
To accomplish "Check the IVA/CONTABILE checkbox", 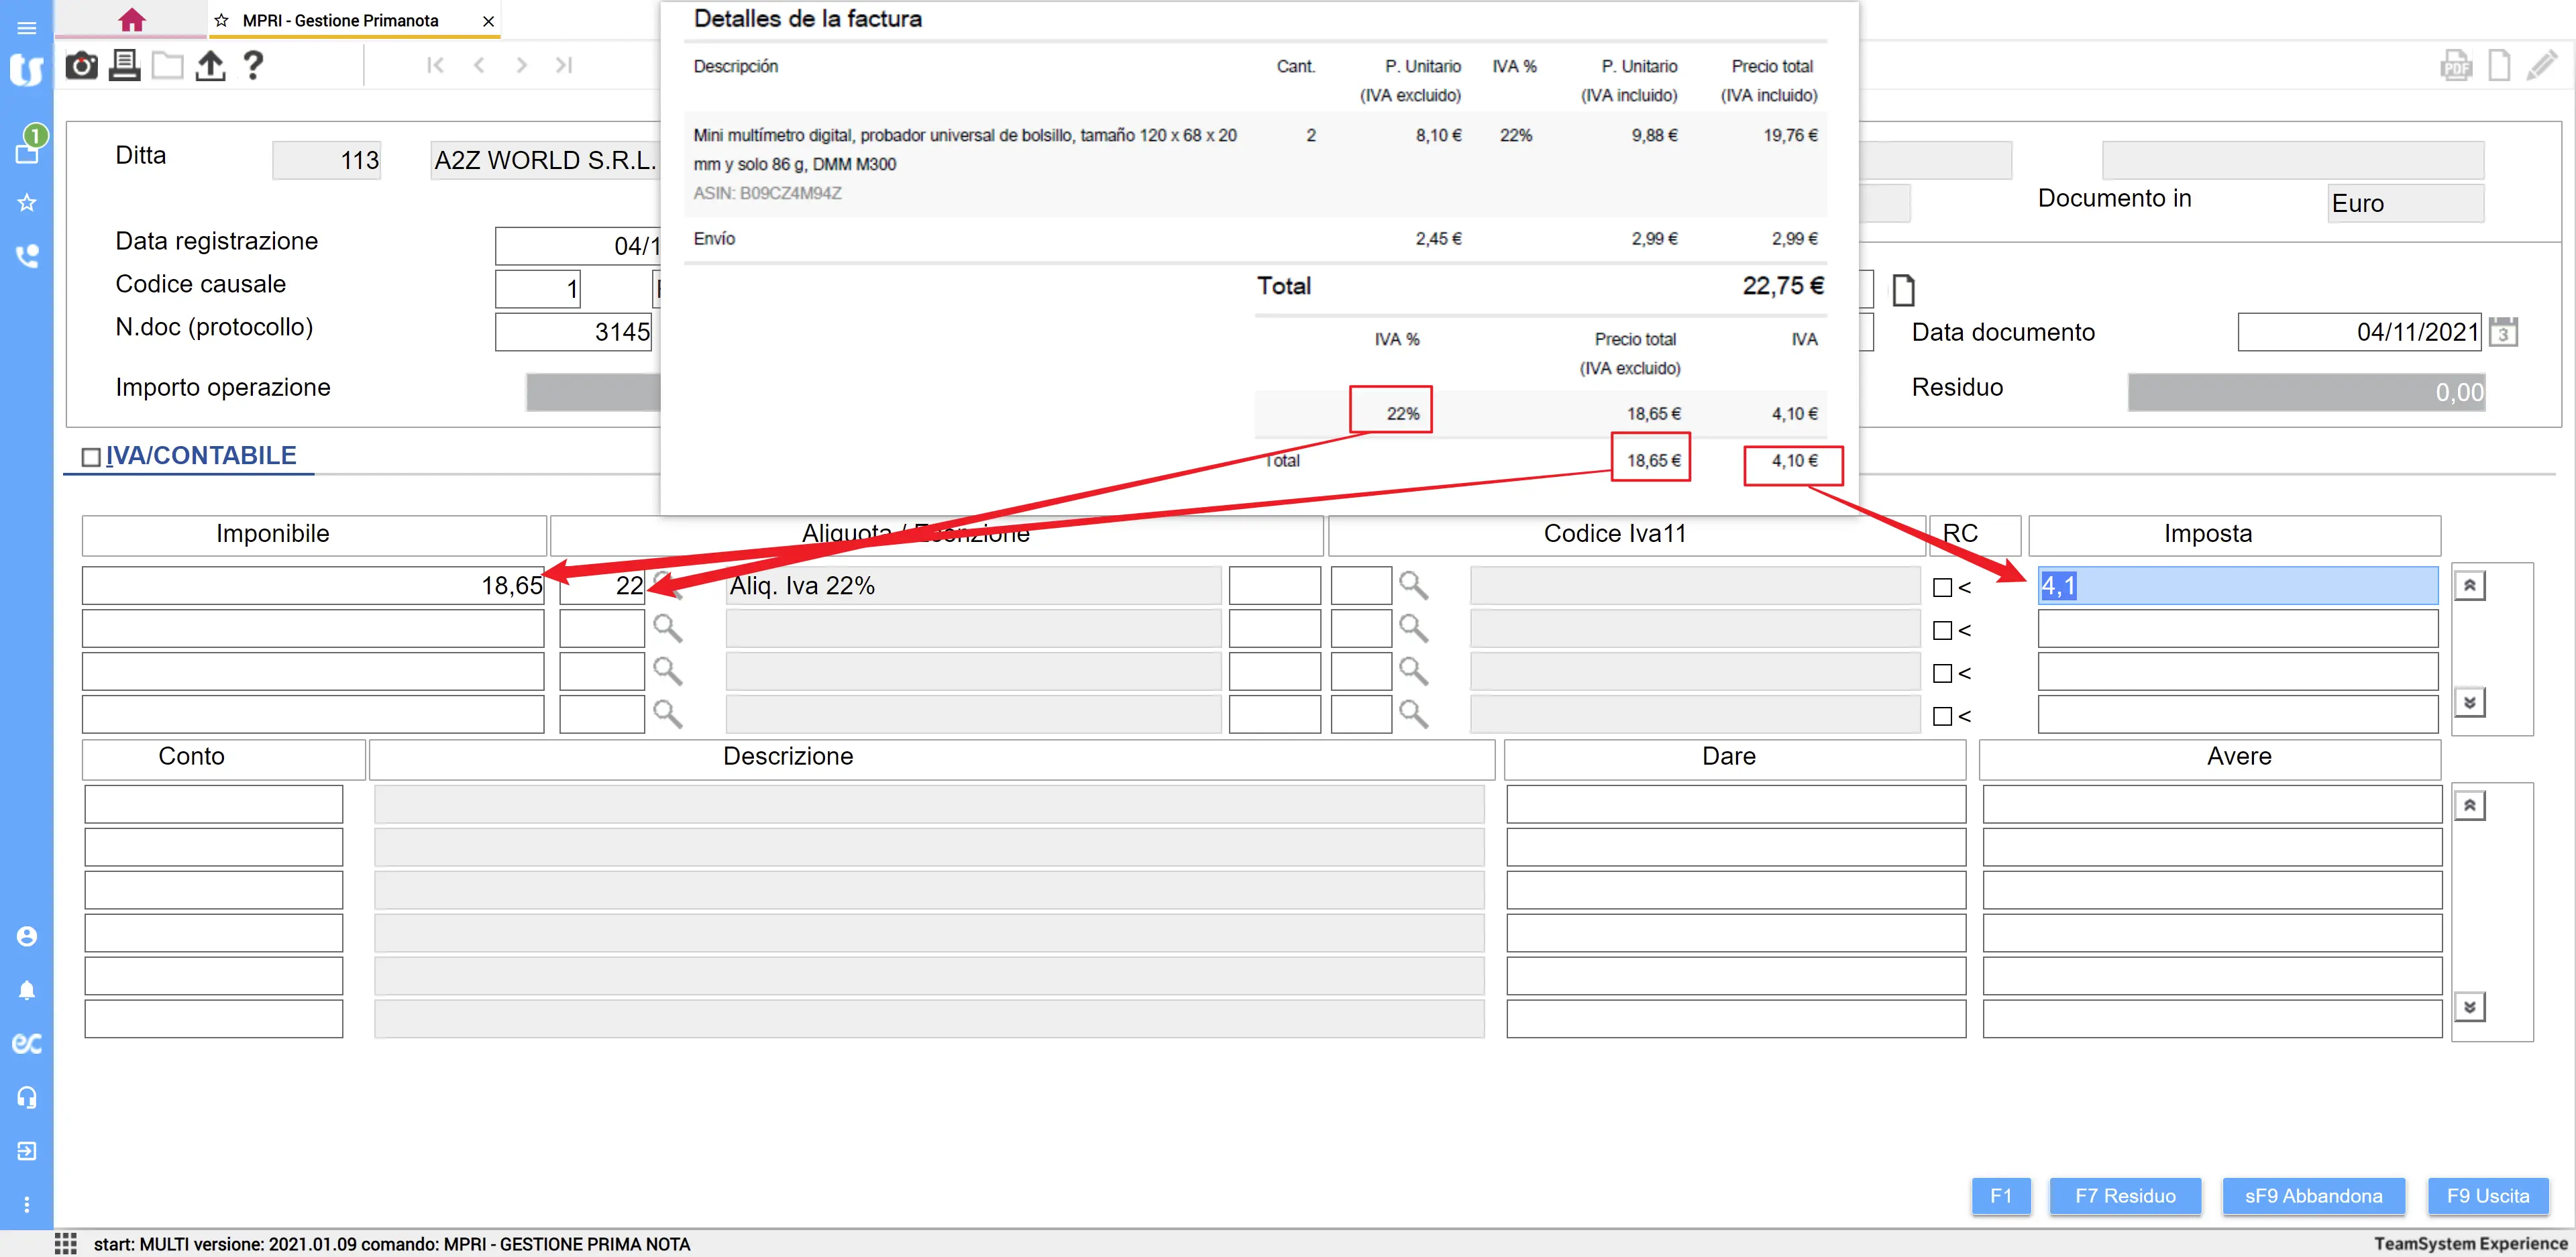I will [x=91, y=457].
